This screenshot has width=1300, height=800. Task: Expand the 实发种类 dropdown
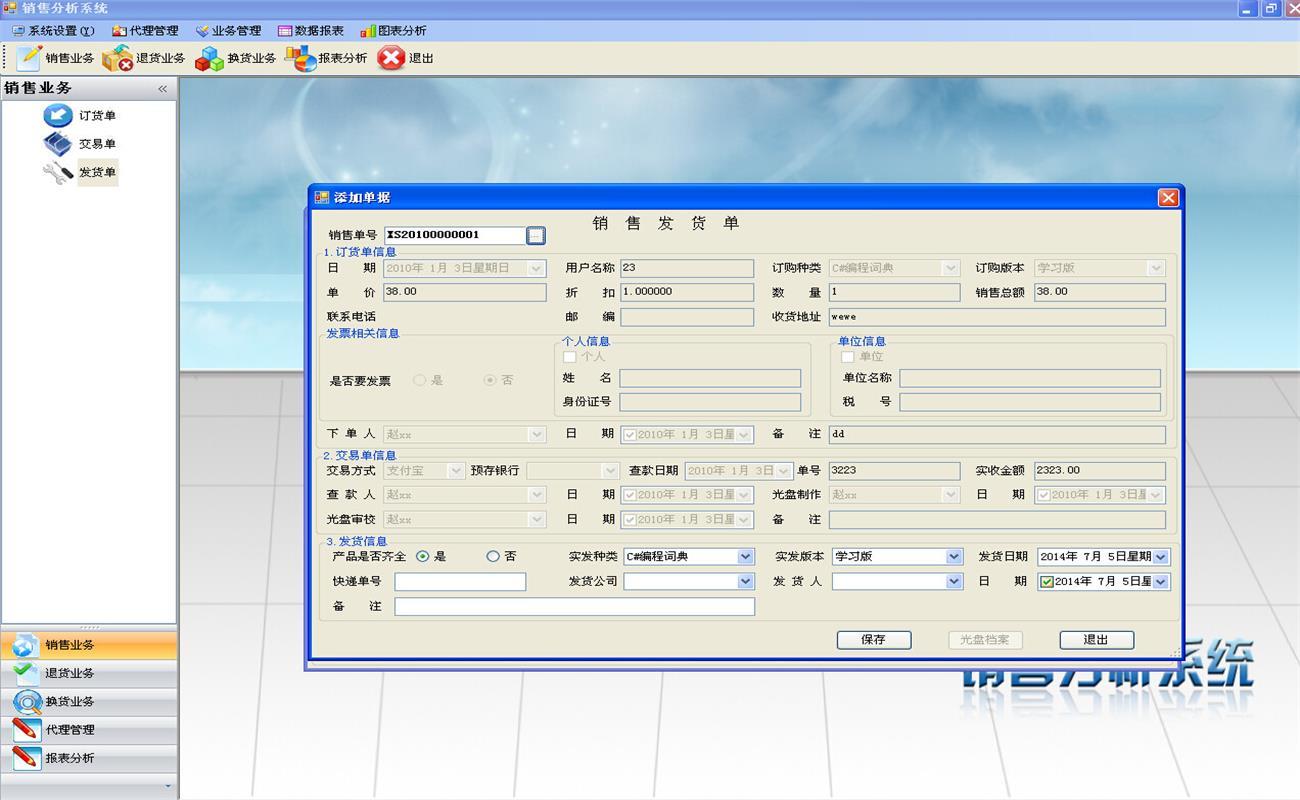[745, 556]
